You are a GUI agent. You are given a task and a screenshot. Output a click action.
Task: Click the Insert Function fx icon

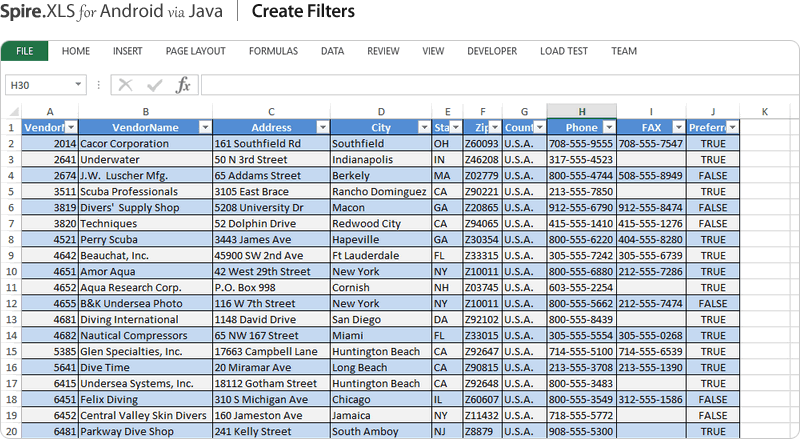coord(183,86)
